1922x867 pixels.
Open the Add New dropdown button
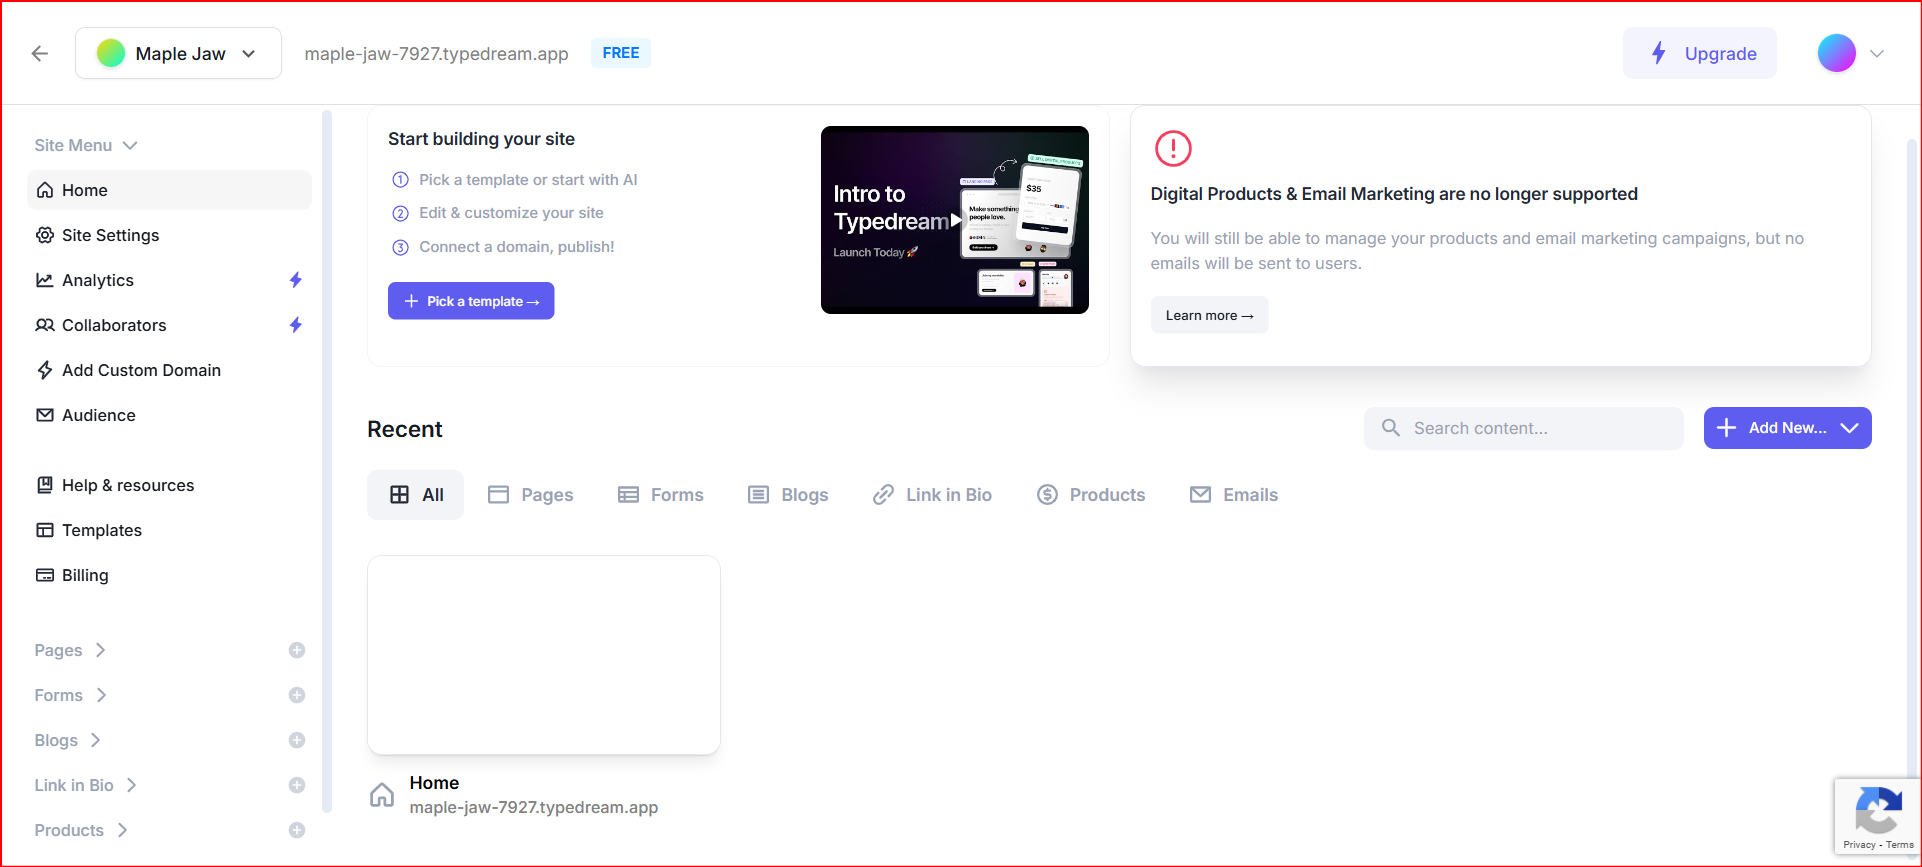click(1787, 428)
